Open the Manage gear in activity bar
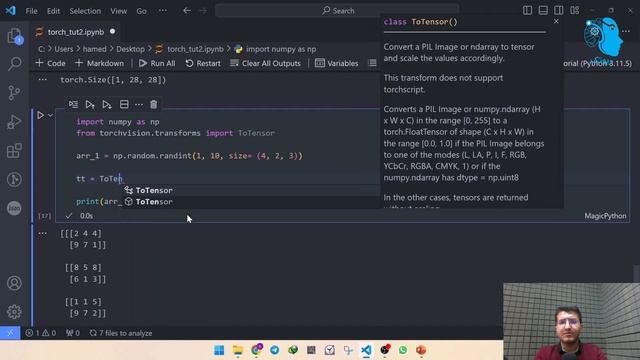 pos(14,311)
